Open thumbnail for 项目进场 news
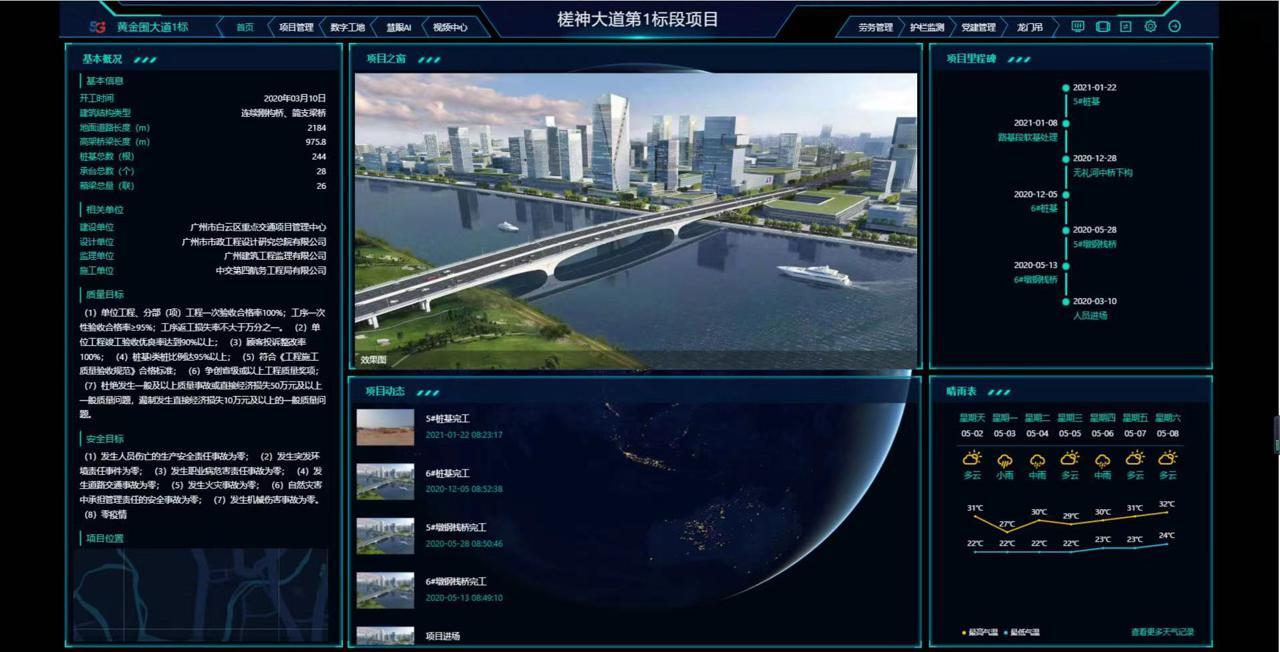This screenshot has height=652, width=1280. [385, 636]
